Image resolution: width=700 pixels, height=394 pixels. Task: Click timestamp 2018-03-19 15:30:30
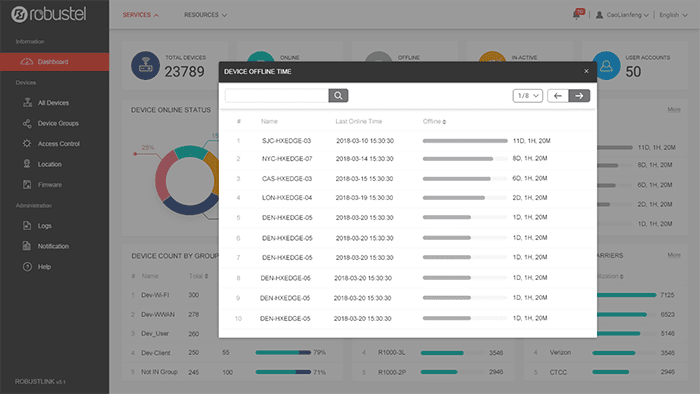pyautogui.click(x=364, y=198)
